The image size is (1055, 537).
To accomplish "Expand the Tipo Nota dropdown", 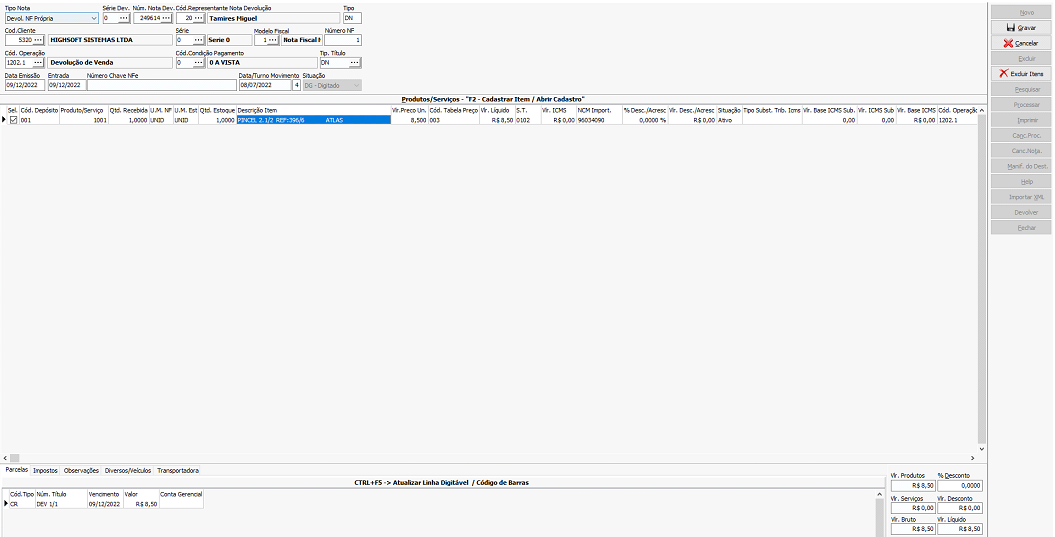I will point(93,18).
